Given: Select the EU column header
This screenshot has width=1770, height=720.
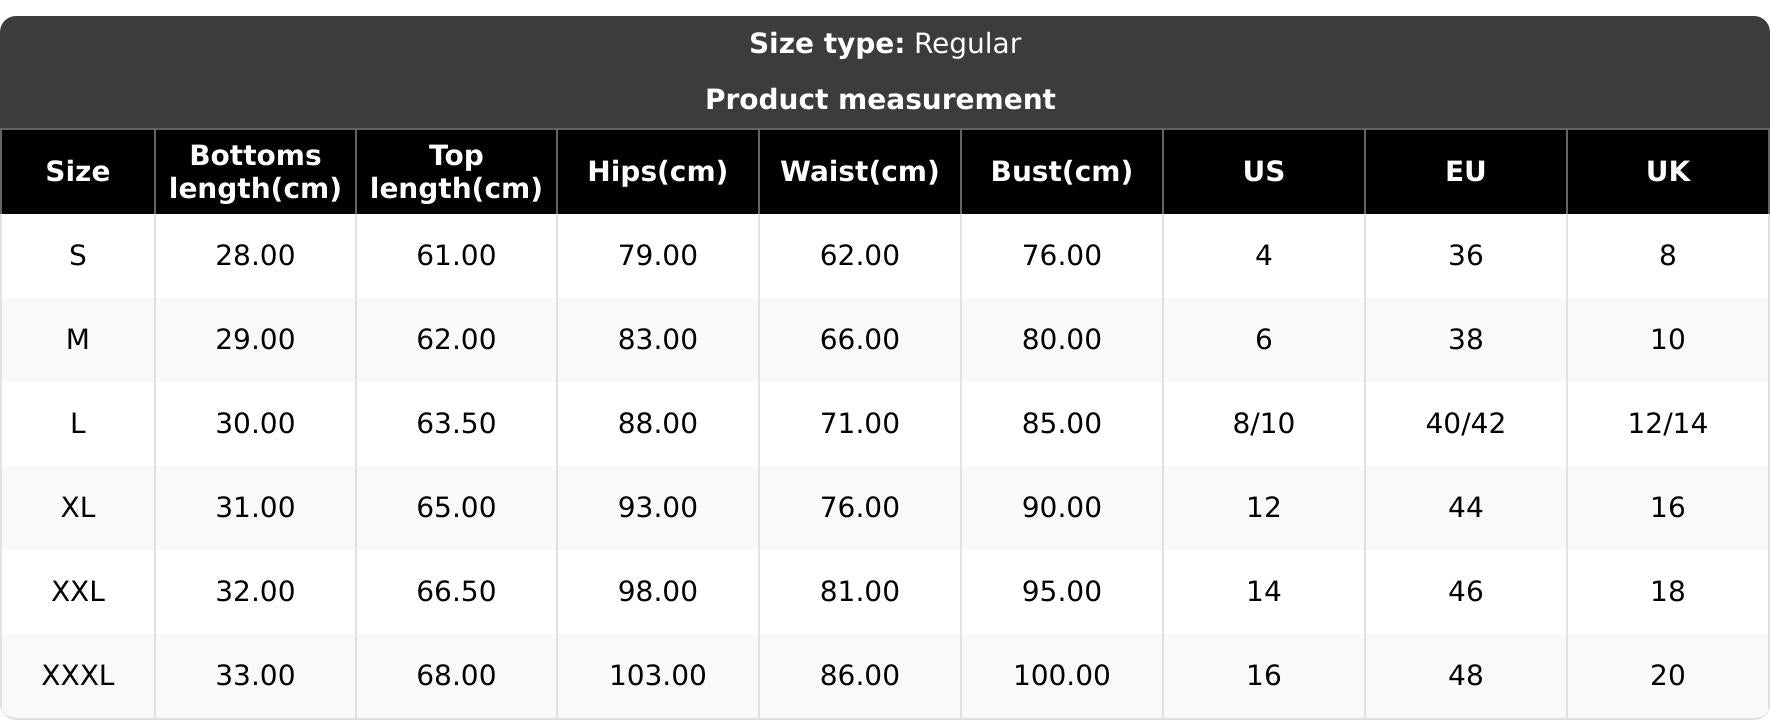Looking at the screenshot, I should coord(1466,172).
